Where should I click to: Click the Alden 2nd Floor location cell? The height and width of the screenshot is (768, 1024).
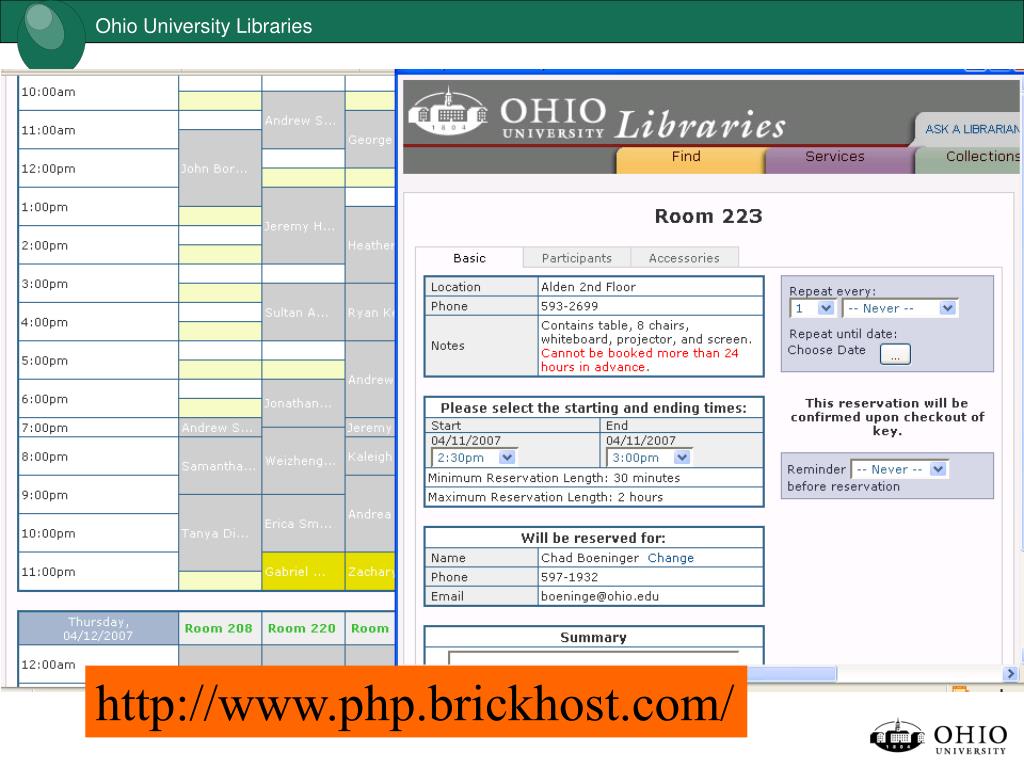(650, 287)
